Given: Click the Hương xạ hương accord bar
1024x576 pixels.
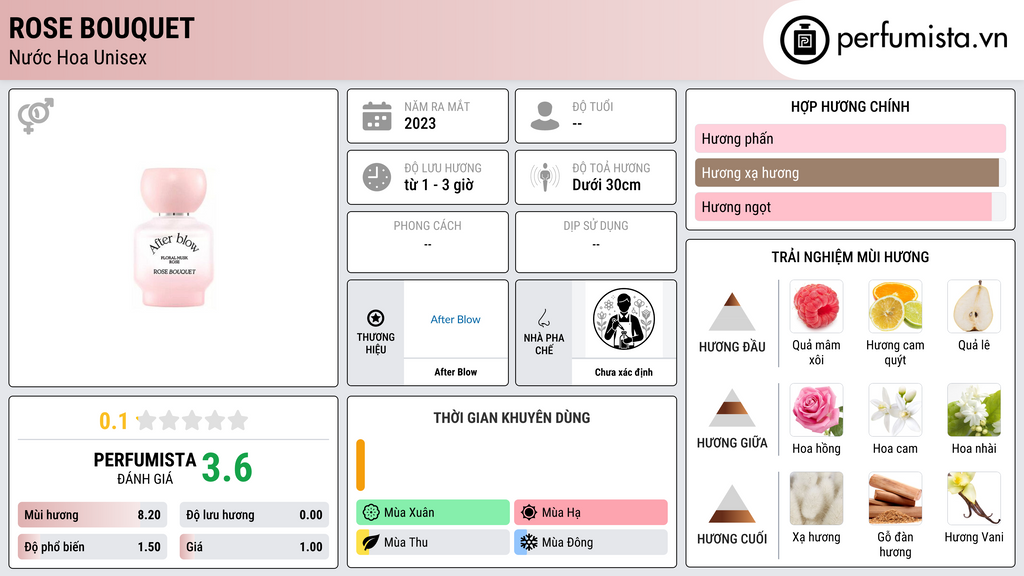Looking at the screenshot, I should pos(850,173).
